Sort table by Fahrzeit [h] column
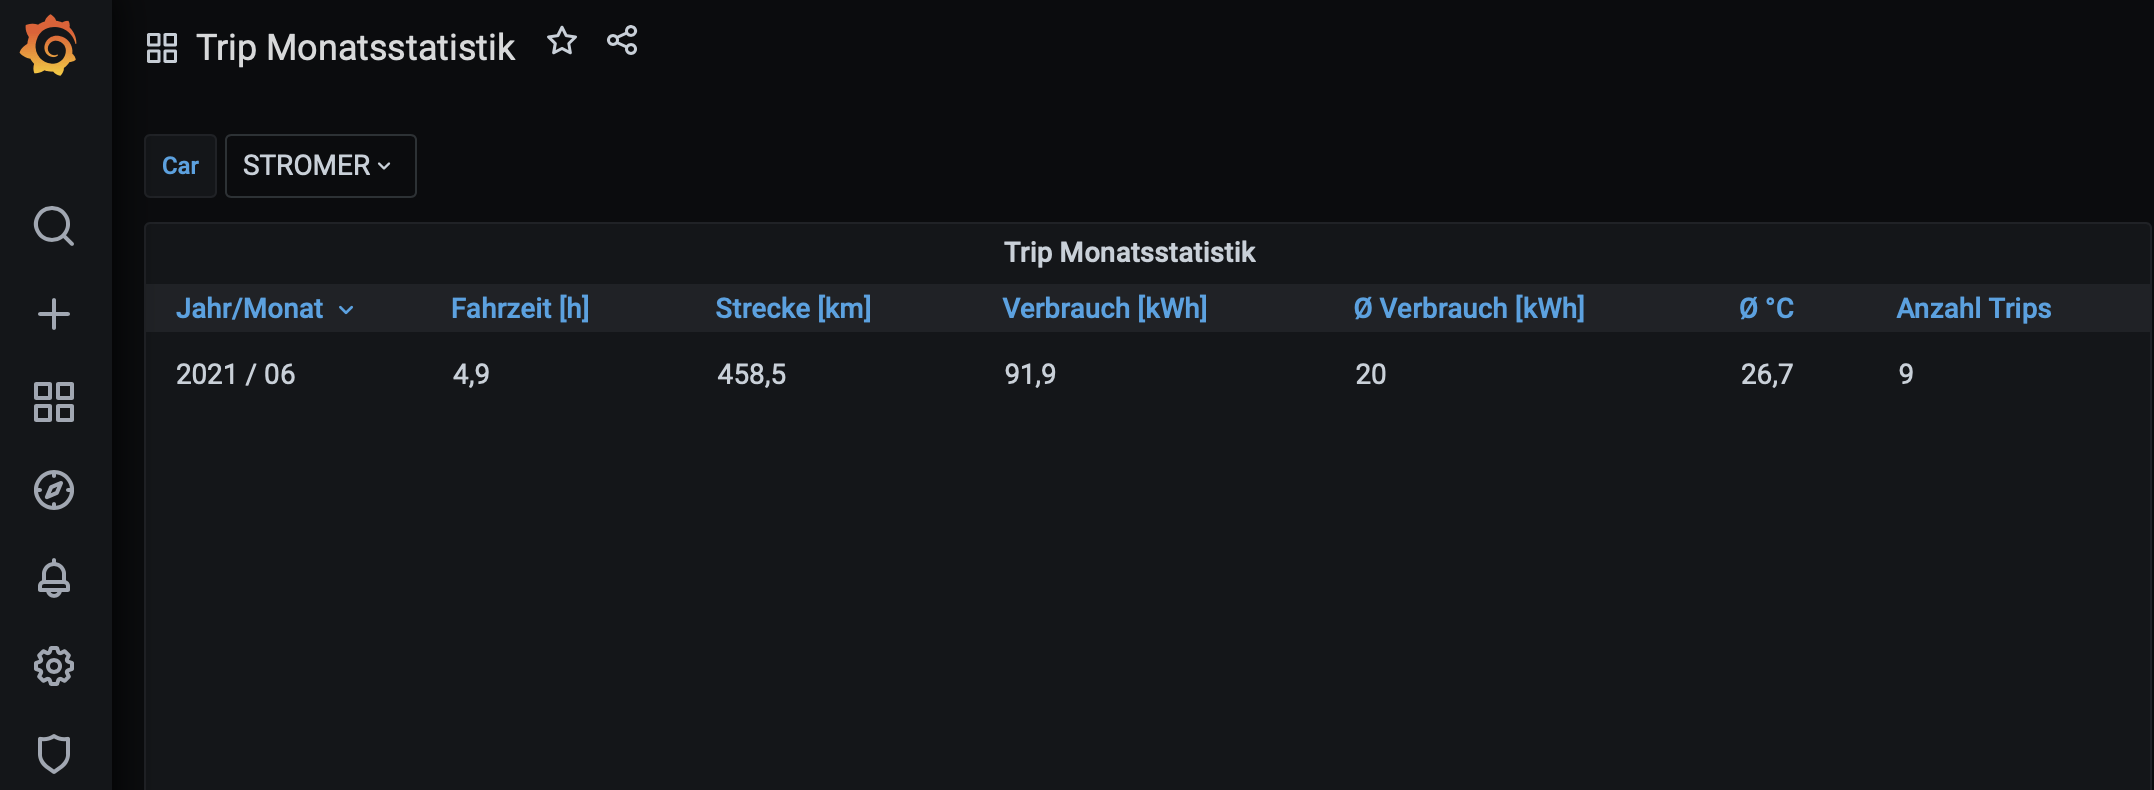 pyautogui.click(x=520, y=308)
